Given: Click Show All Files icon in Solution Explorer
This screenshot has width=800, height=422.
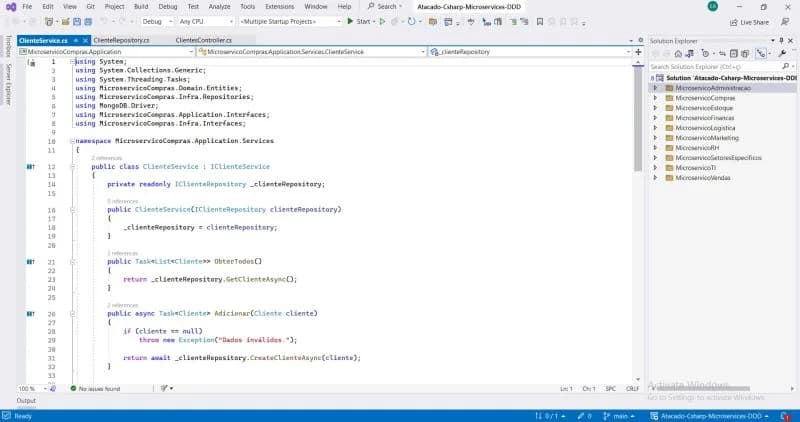Looking at the screenshot, I should 745,54.
